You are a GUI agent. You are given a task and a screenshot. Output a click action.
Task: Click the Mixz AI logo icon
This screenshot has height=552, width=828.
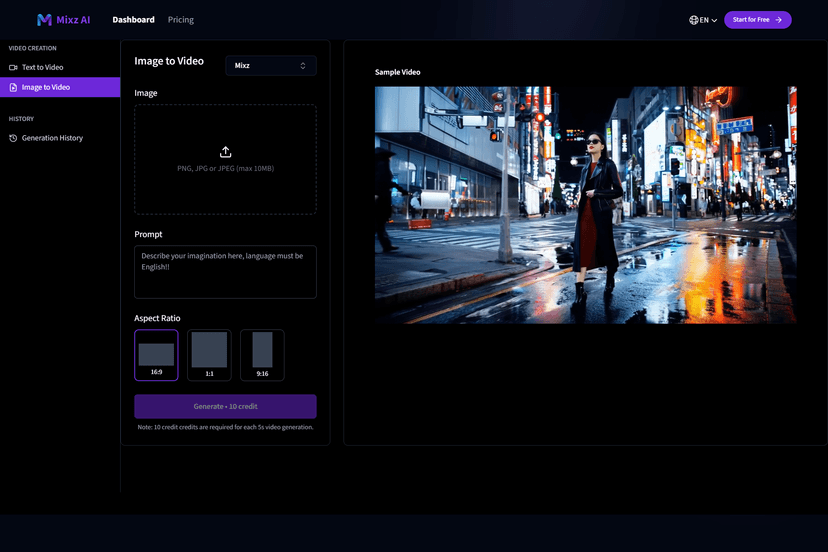point(44,20)
